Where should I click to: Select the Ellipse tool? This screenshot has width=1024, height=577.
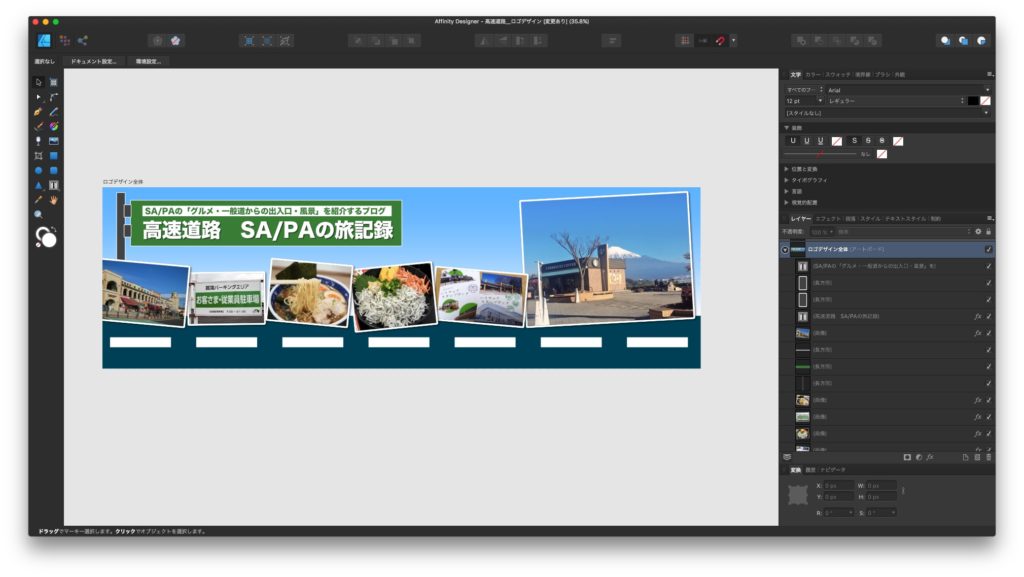click(39, 170)
